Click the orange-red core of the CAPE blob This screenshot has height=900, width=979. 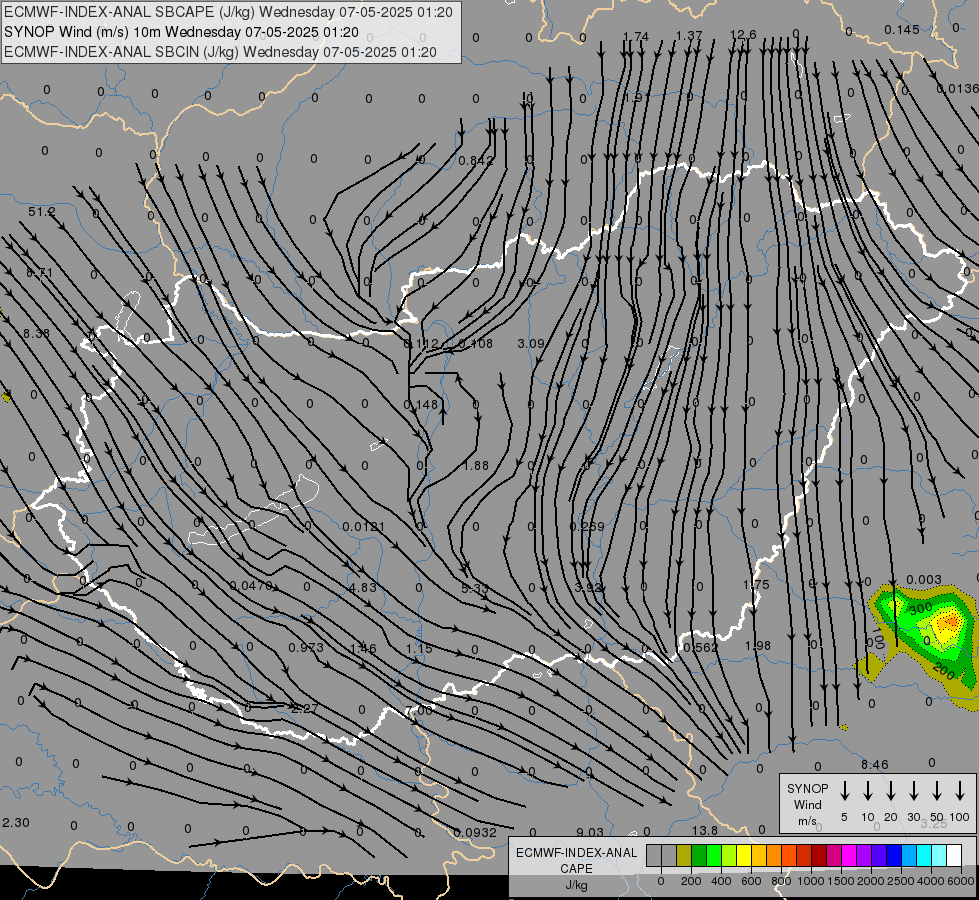[950, 622]
